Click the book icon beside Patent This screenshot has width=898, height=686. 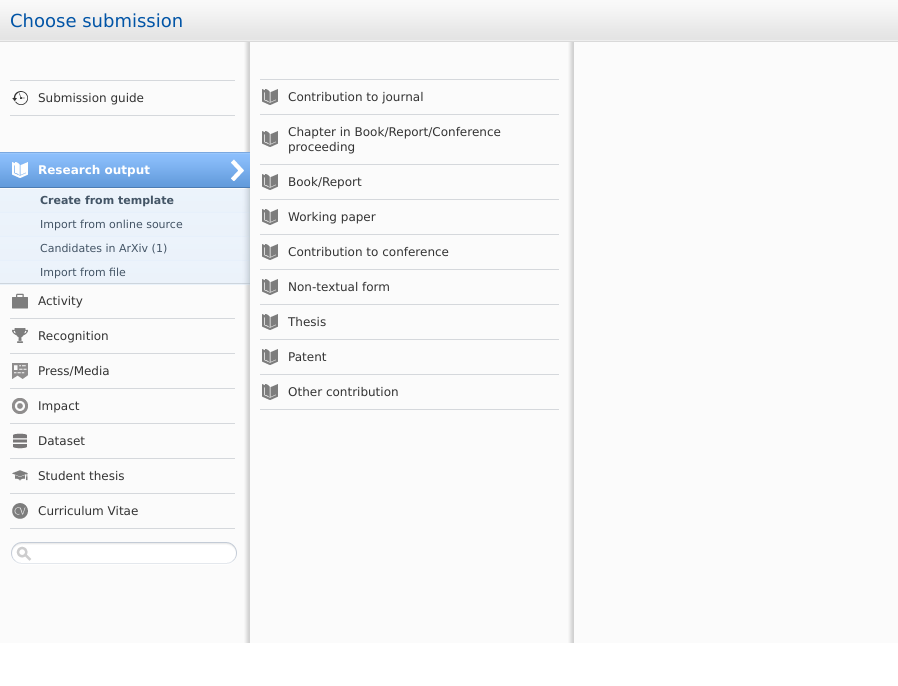[270, 357]
